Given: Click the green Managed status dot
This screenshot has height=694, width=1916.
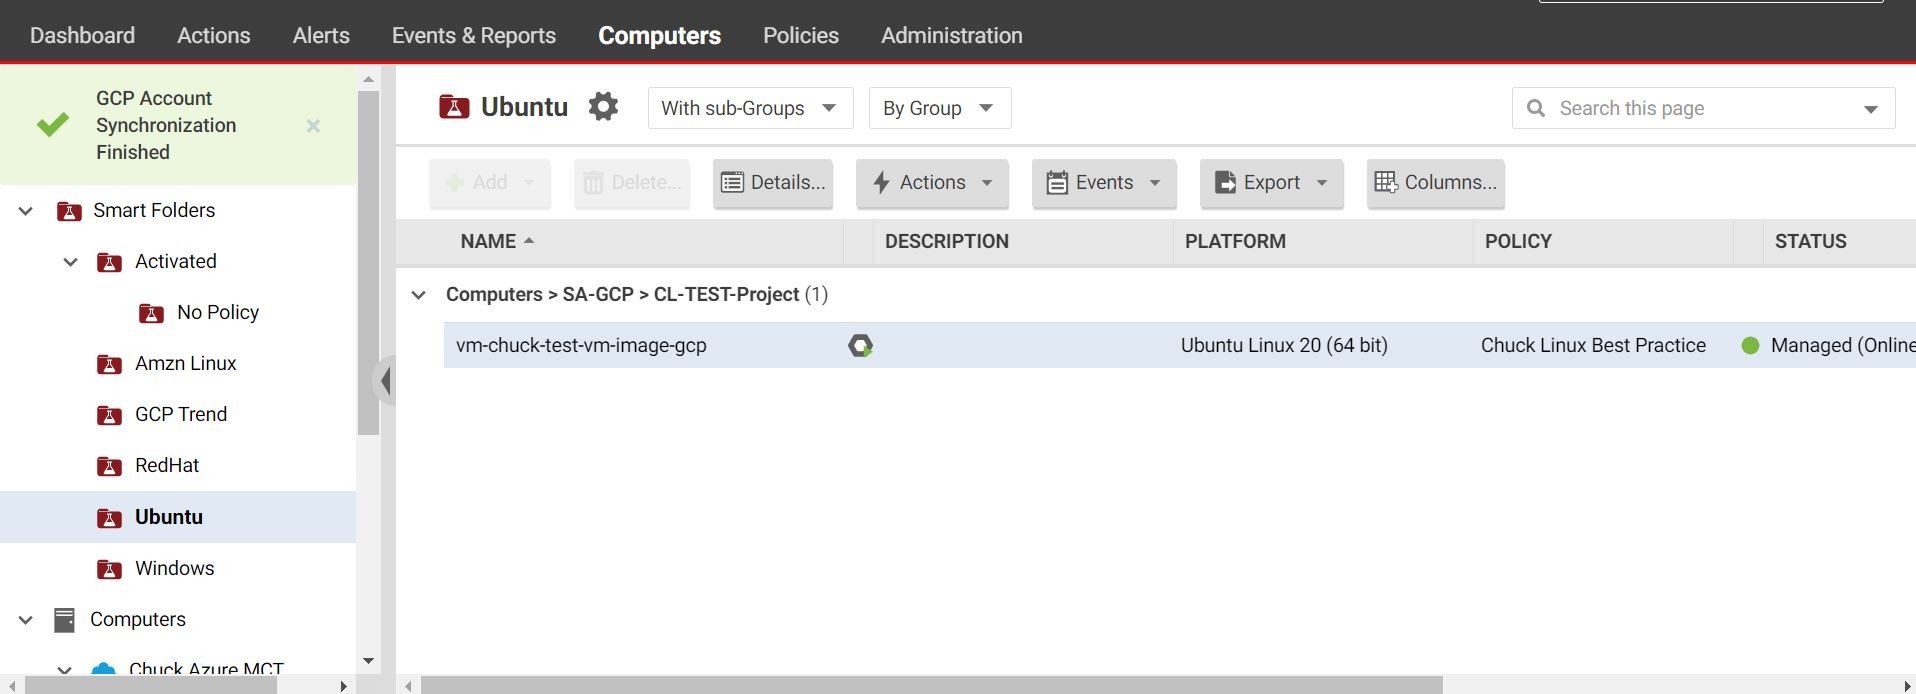Looking at the screenshot, I should pyautogui.click(x=1750, y=346).
